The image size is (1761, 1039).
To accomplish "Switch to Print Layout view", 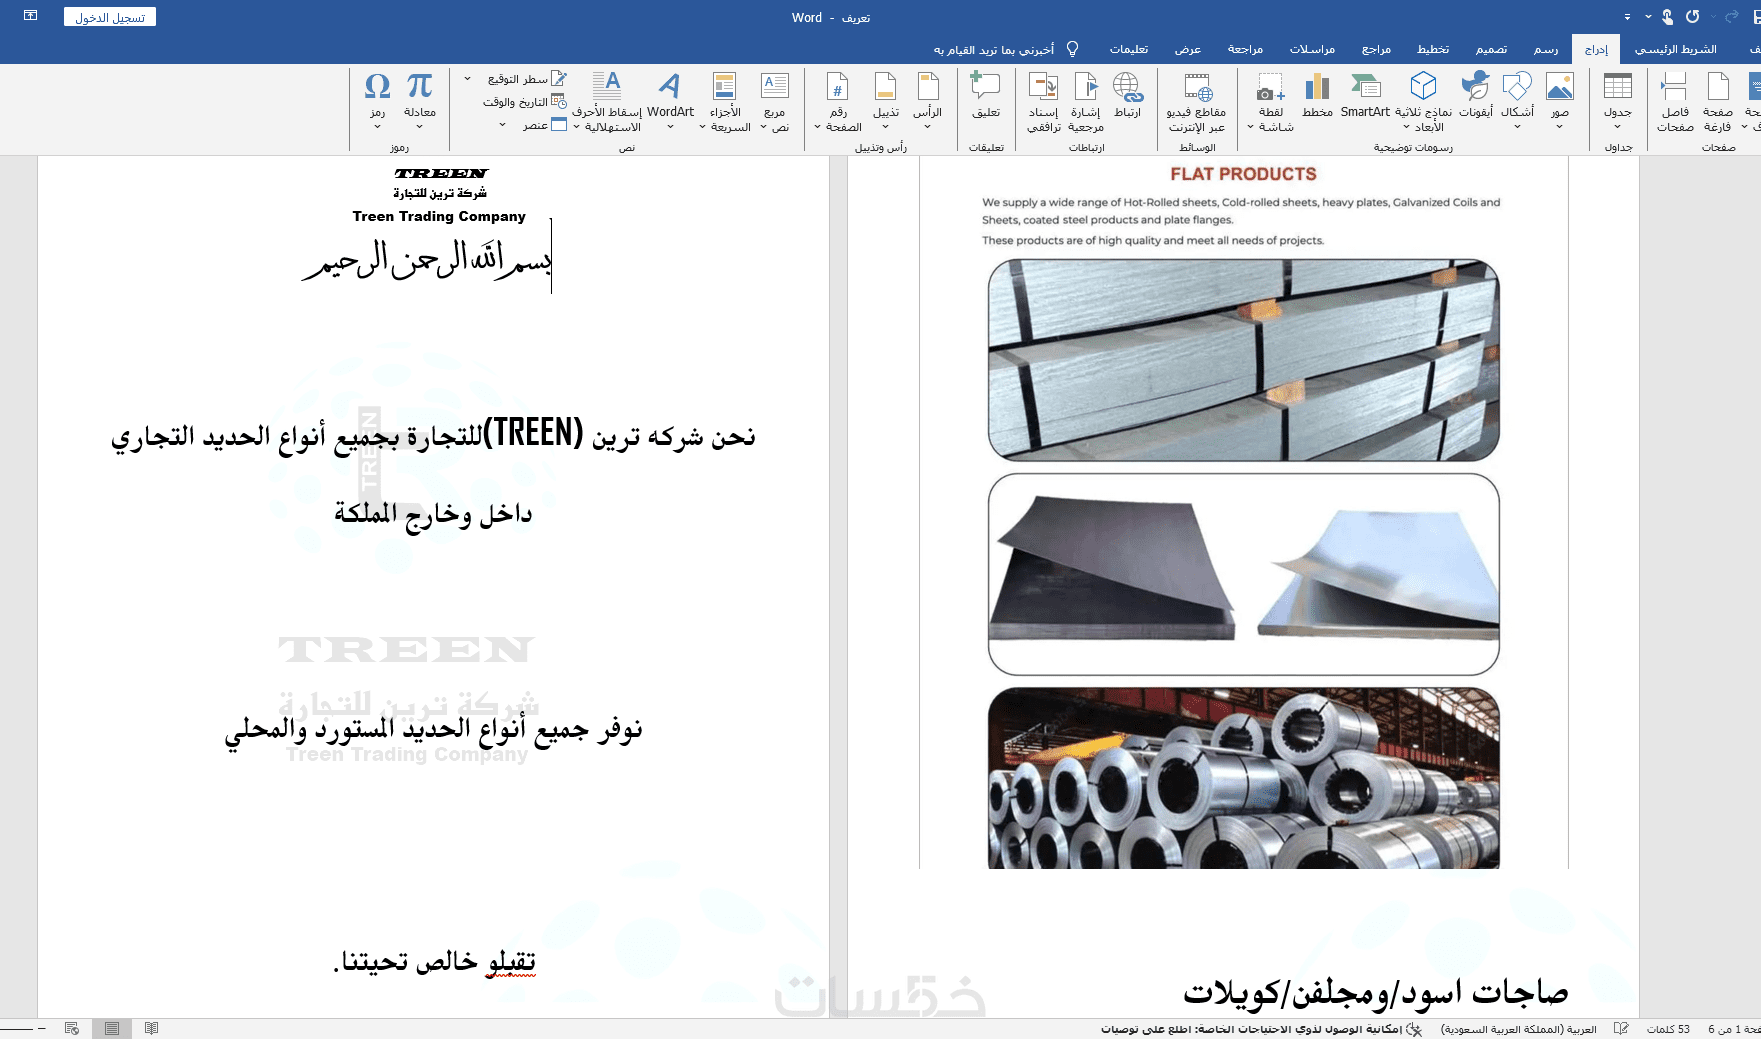I will coord(112,1029).
